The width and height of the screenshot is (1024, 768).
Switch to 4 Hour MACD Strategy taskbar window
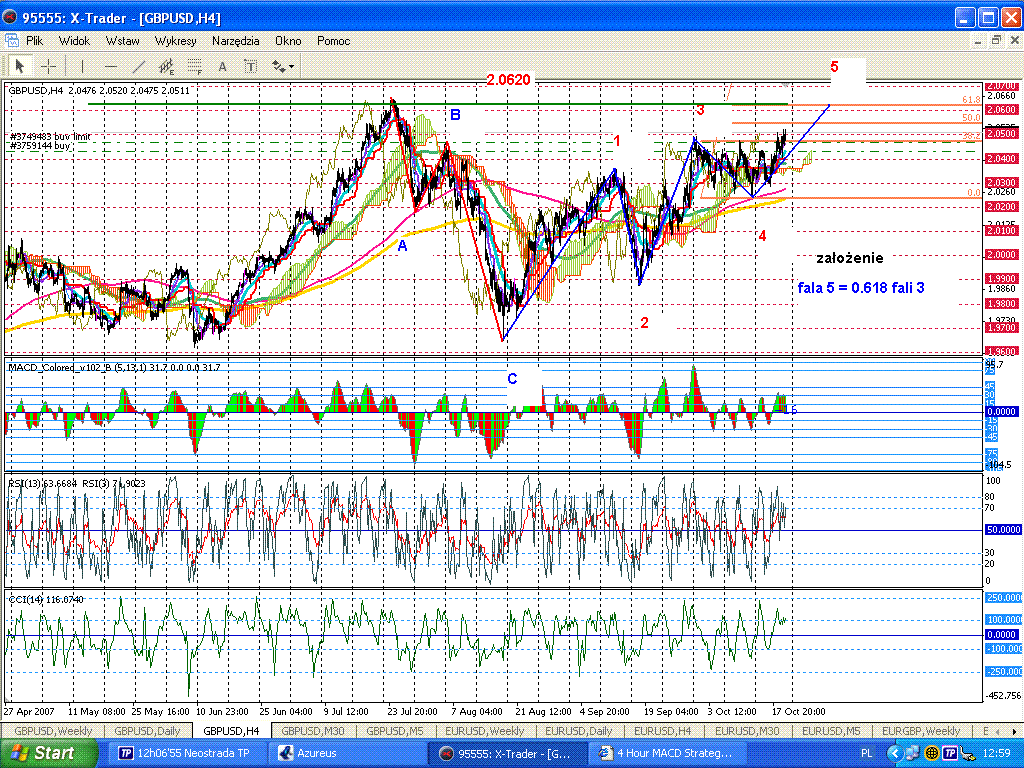tap(667, 754)
